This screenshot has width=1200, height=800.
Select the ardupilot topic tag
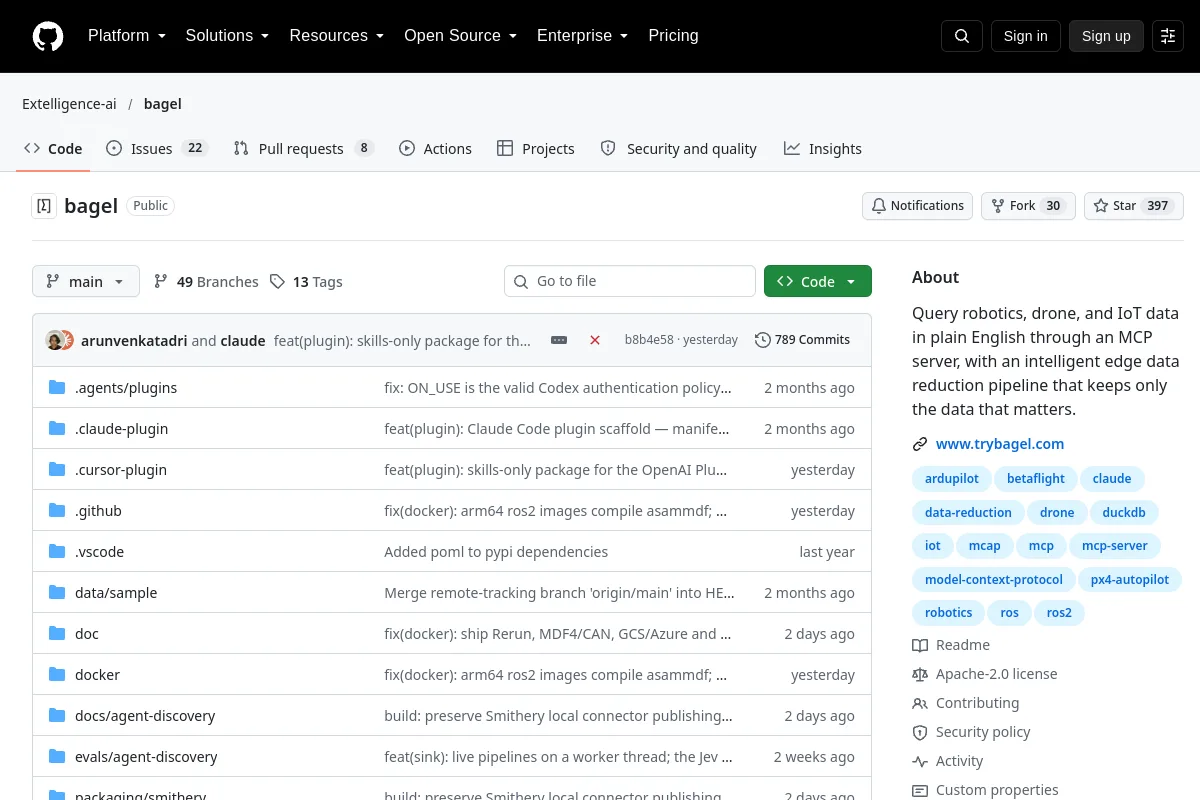pos(952,478)
